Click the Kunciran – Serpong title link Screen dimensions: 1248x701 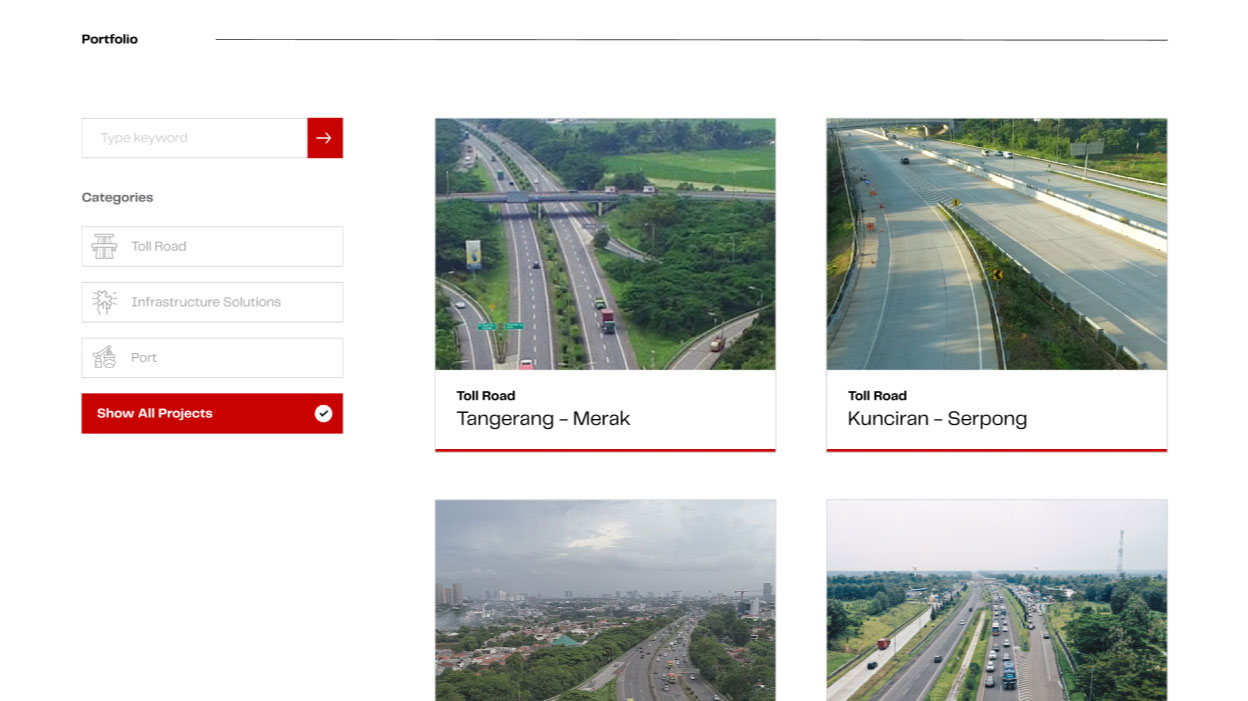click(937, 419)
